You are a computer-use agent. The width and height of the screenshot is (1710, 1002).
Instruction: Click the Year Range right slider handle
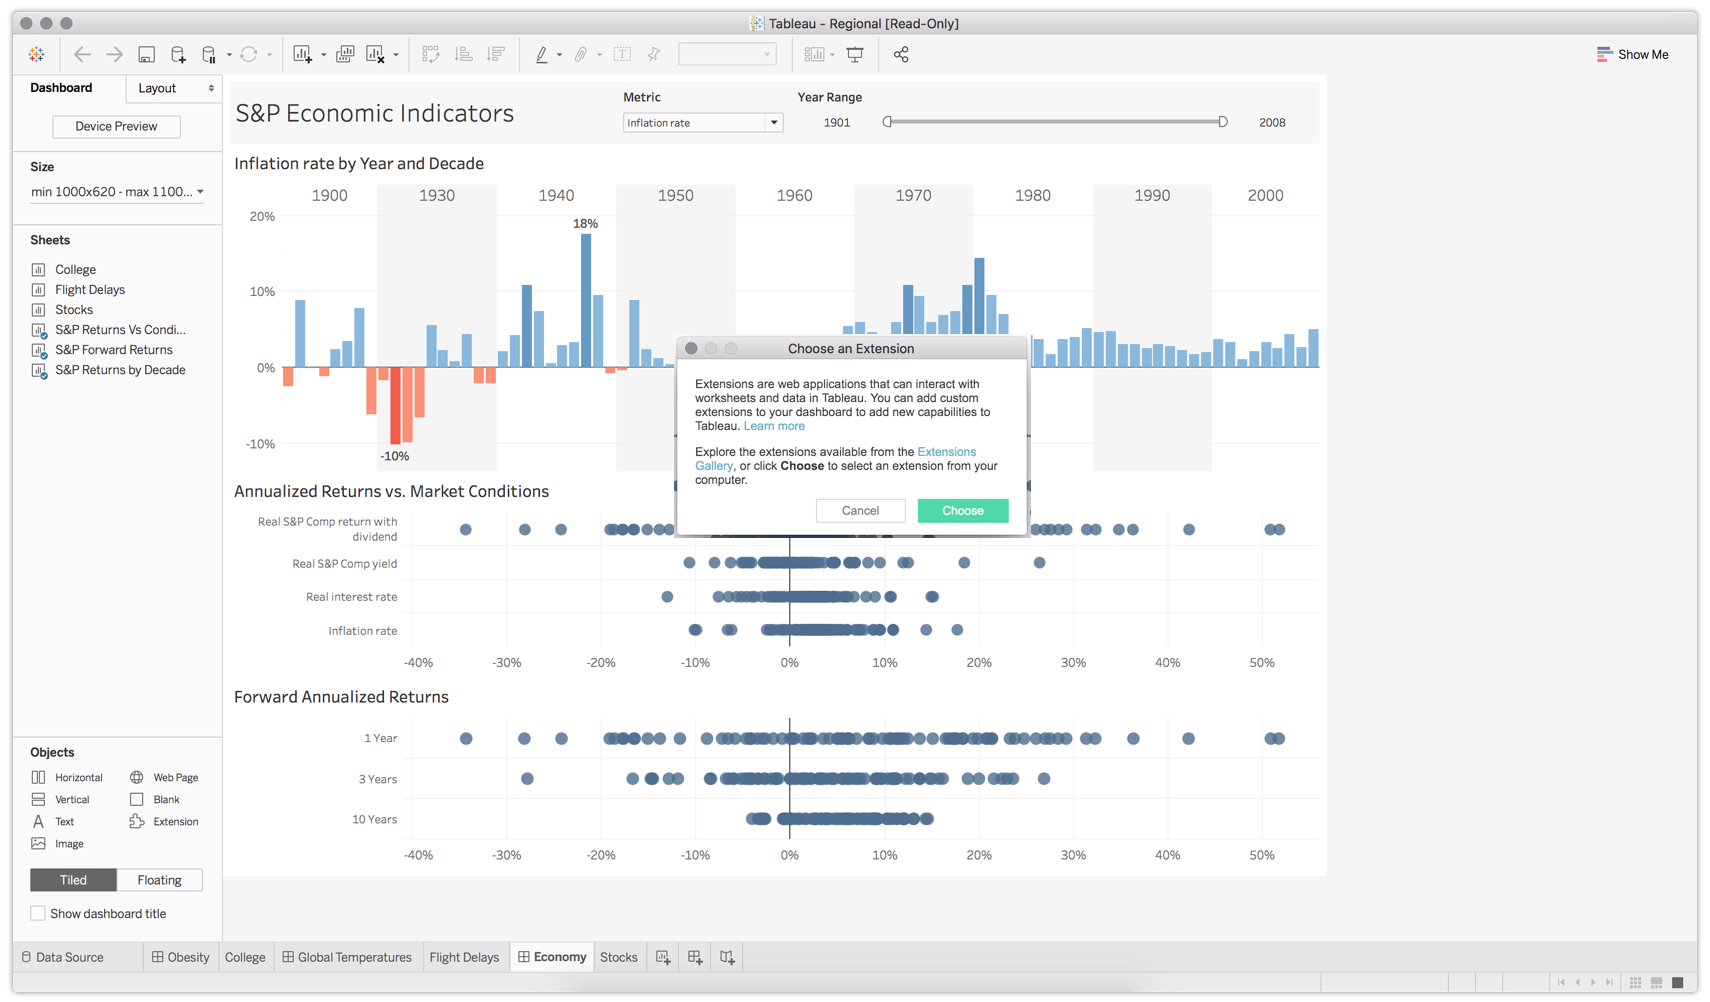1222,122
